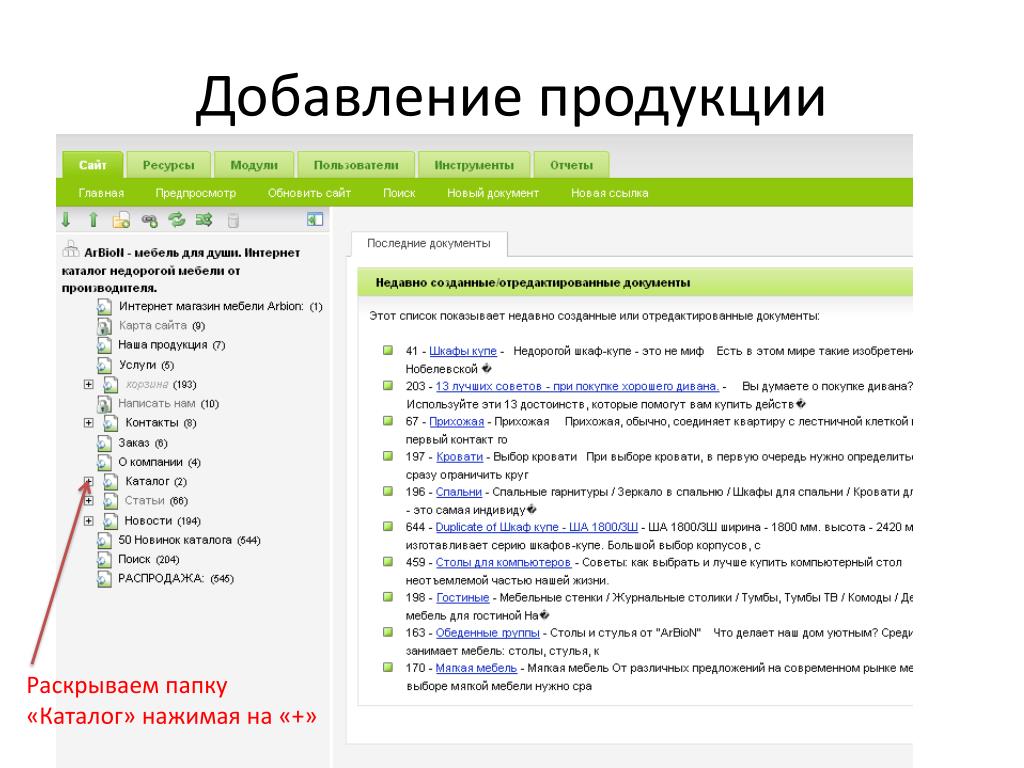Expand the Каталог folder with plus
1024x768 pixels.
pos(88,481)
